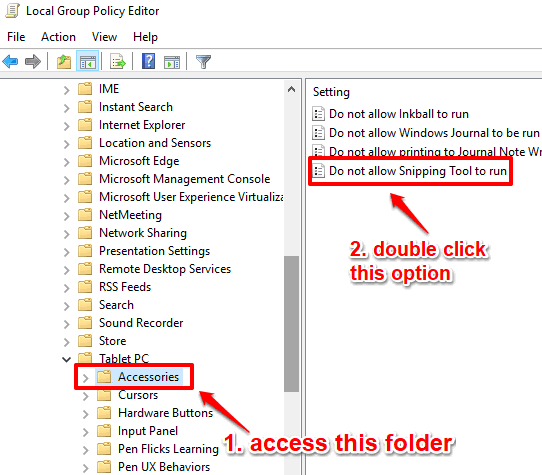Click the Up one level folder icon

point(64,62)
